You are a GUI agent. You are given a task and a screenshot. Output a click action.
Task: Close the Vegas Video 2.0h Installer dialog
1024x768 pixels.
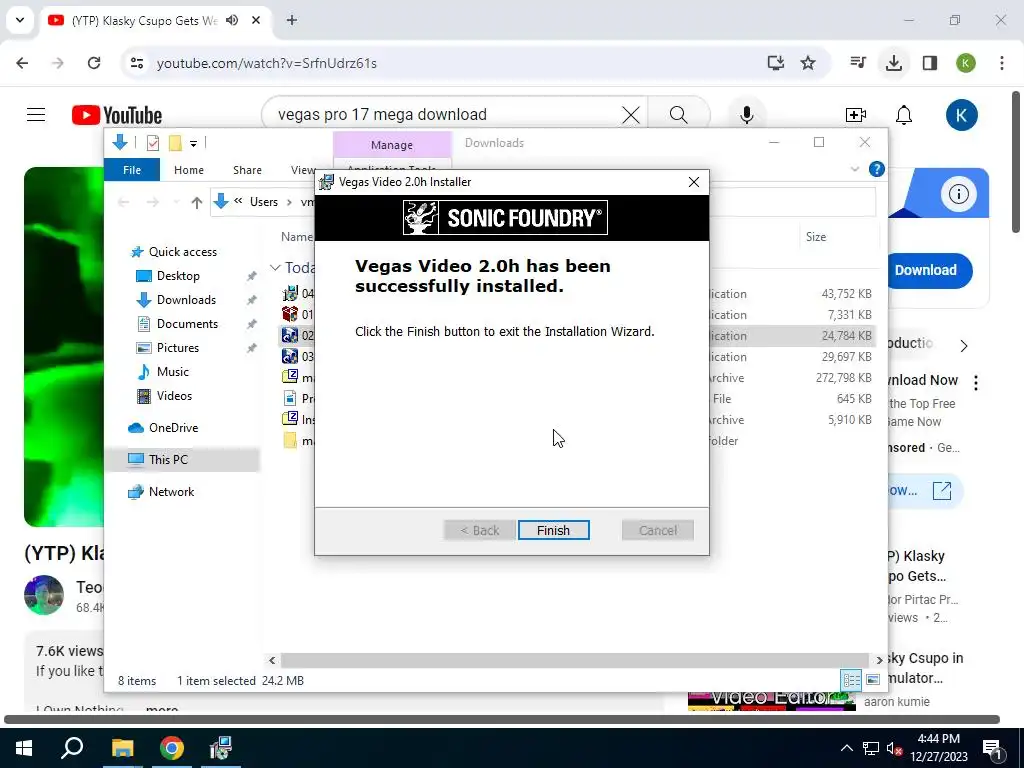coord(694,182)
